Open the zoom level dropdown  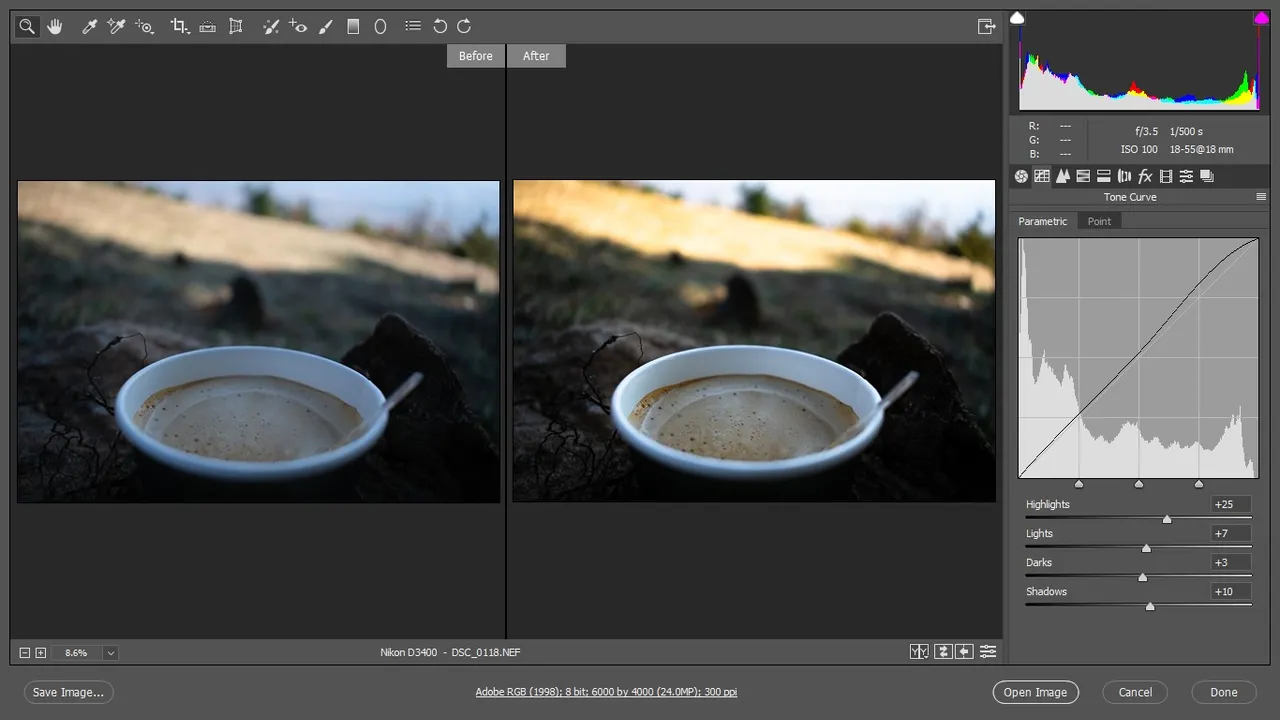coord(110,653)
